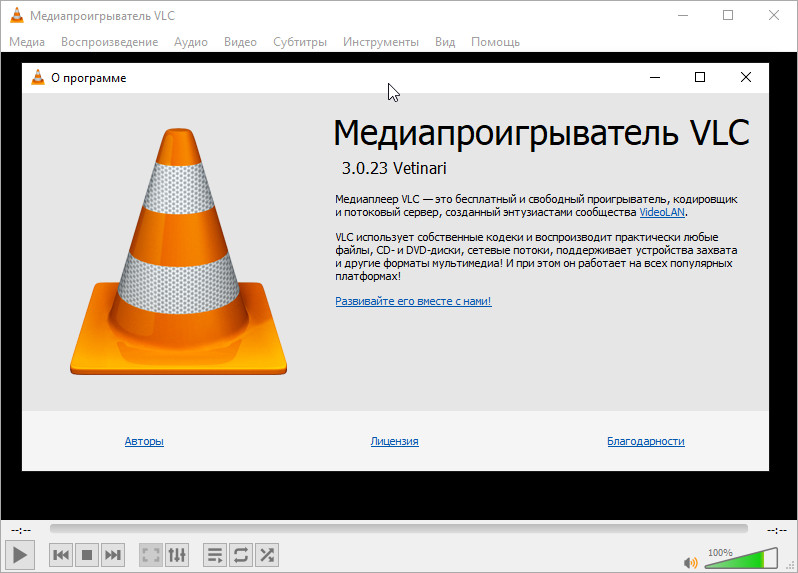The height and width of the screenshot is (573, 798).
Task: Click the Previous track button
Action: (x=61, y=554)
